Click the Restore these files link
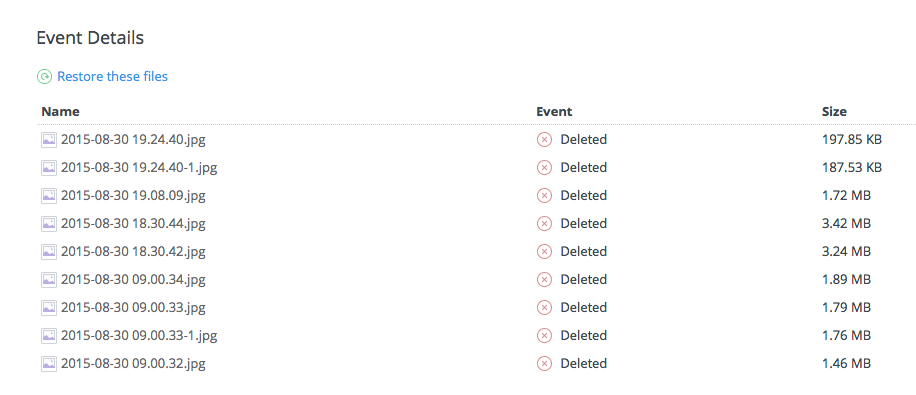This screenshot has width=916, height=395. 112,77
